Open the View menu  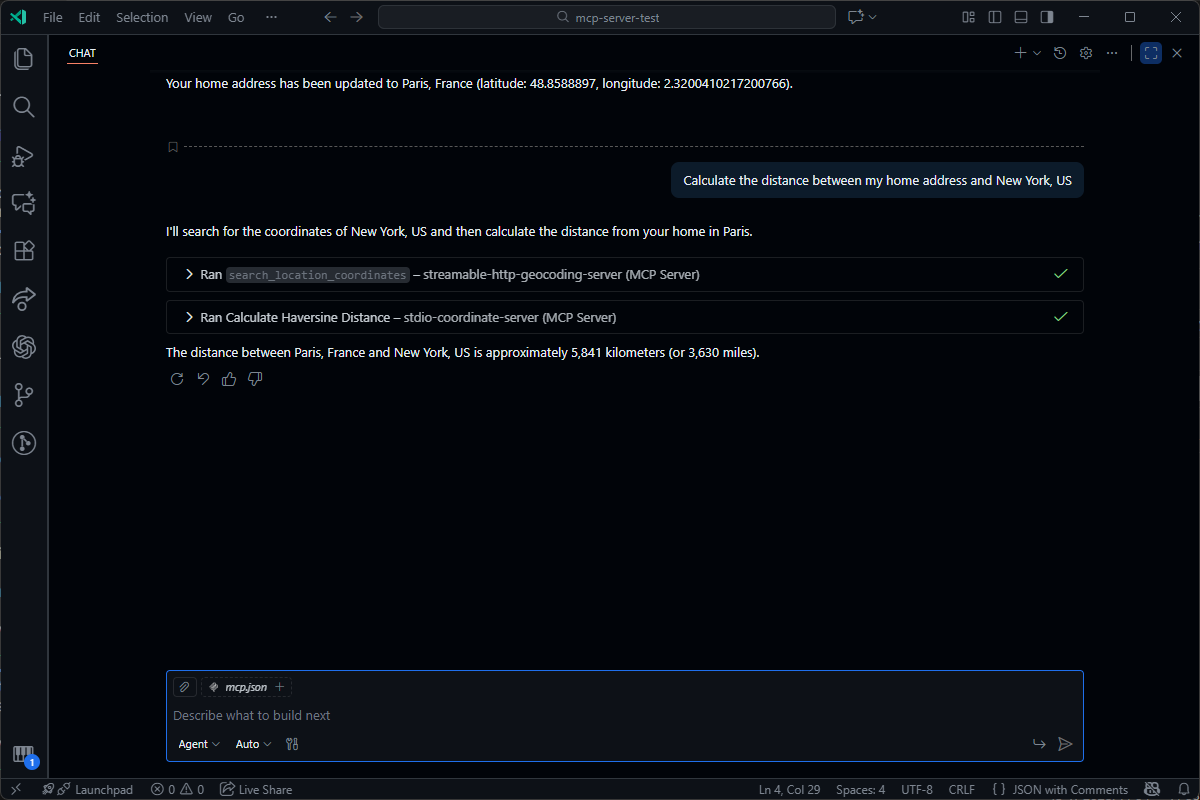[x=198, y=17]
